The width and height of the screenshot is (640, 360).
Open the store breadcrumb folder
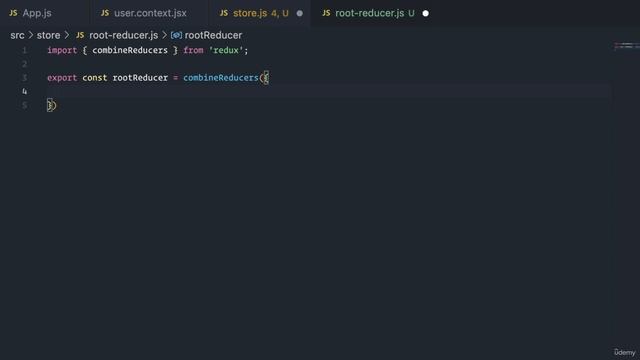click(x=48, y=36)
